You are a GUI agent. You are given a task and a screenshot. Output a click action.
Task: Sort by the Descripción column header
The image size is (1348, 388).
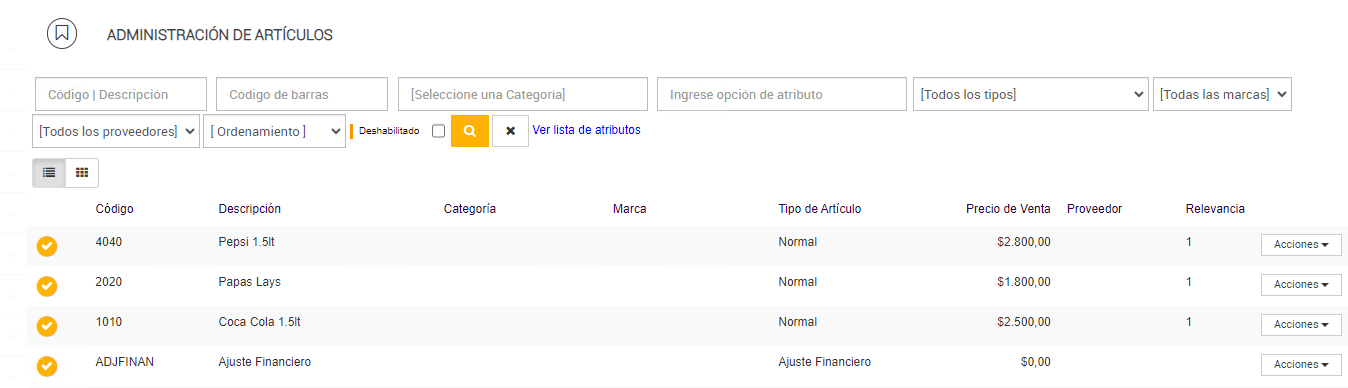(x=250, y=209)
